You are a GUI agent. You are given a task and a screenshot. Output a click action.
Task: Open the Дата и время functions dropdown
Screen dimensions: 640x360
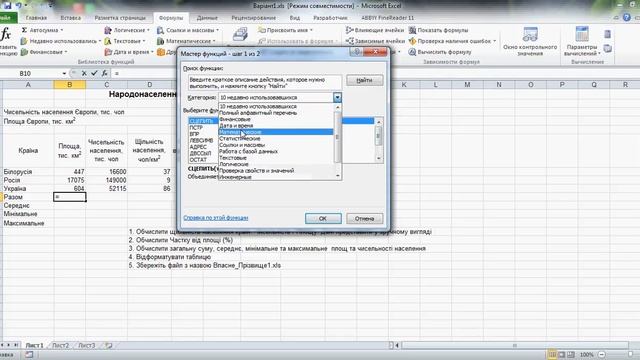tap(129, 52)
